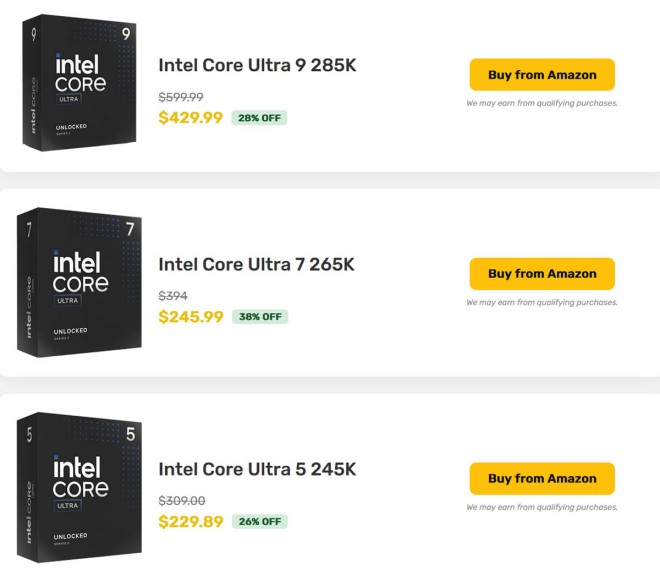The width and height of the screenshot is (660, 575).
Task: Buy the Ultra 9 285K from Amazon
Action: 542,75
